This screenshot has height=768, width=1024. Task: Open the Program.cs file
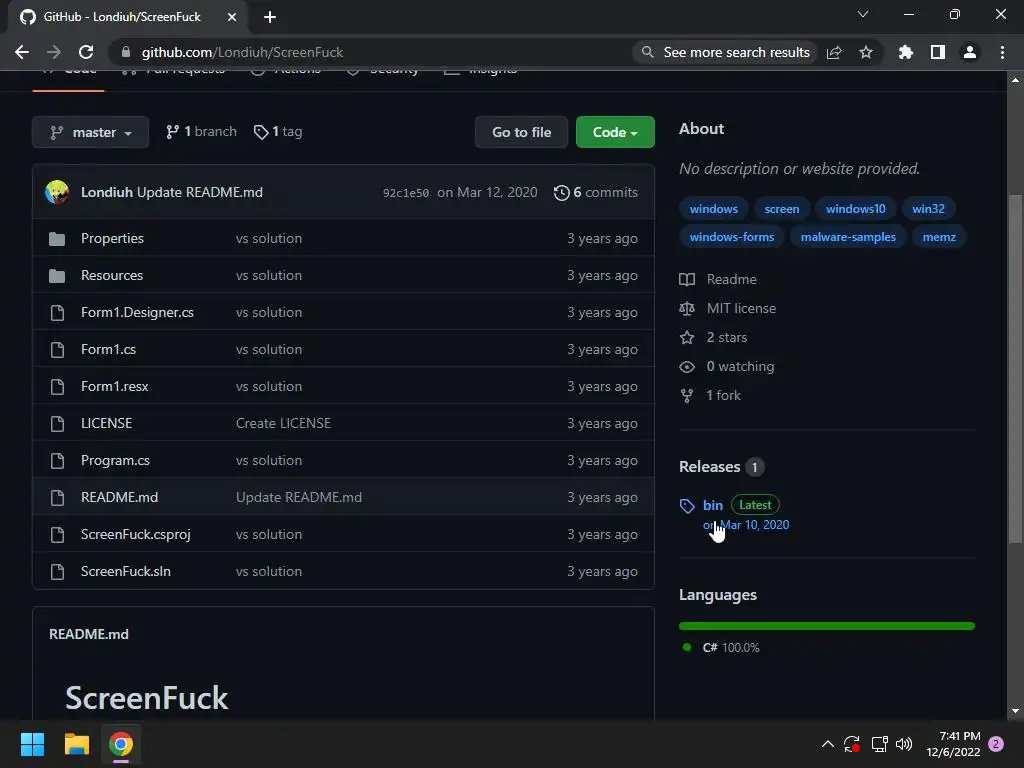(116, 460)
